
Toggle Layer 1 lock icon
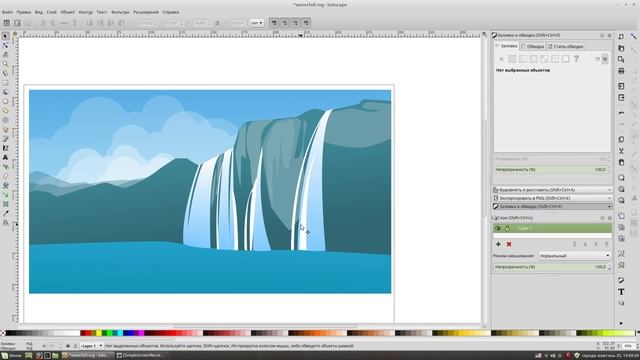tap(507, 228)
